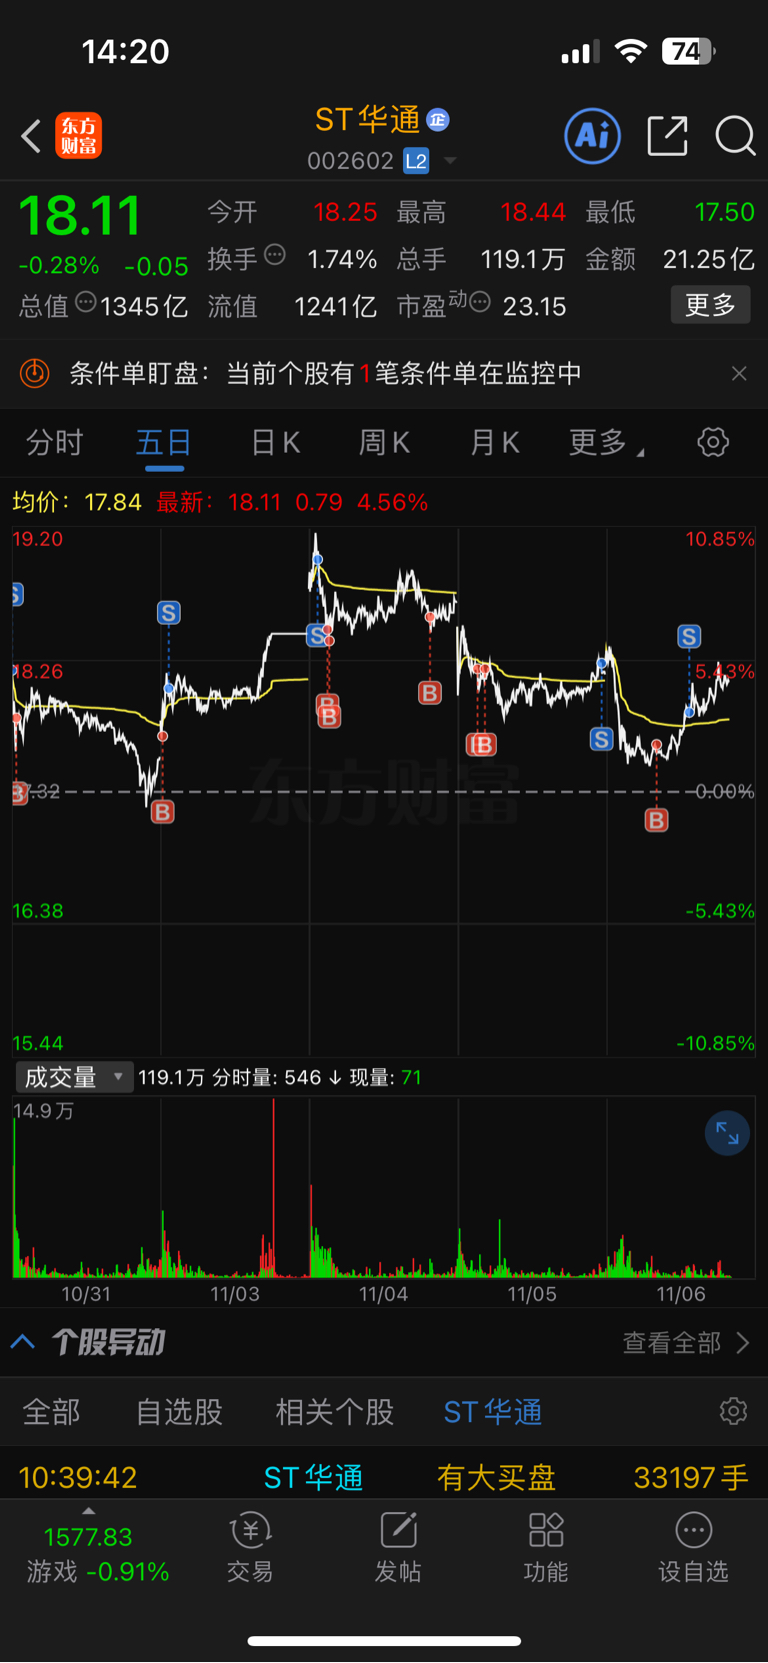Open the 成交量 indicator dropdown
The image size is (768, 1663).
pos(74,1077)
